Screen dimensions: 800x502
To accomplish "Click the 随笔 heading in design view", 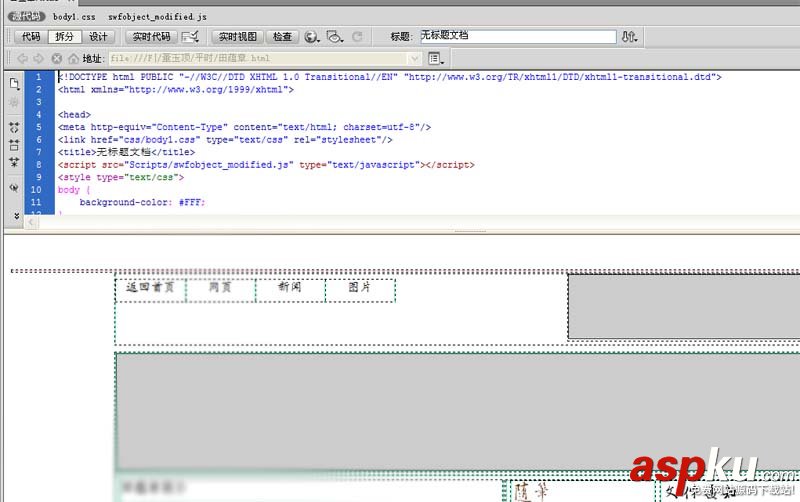I will 531,492.
